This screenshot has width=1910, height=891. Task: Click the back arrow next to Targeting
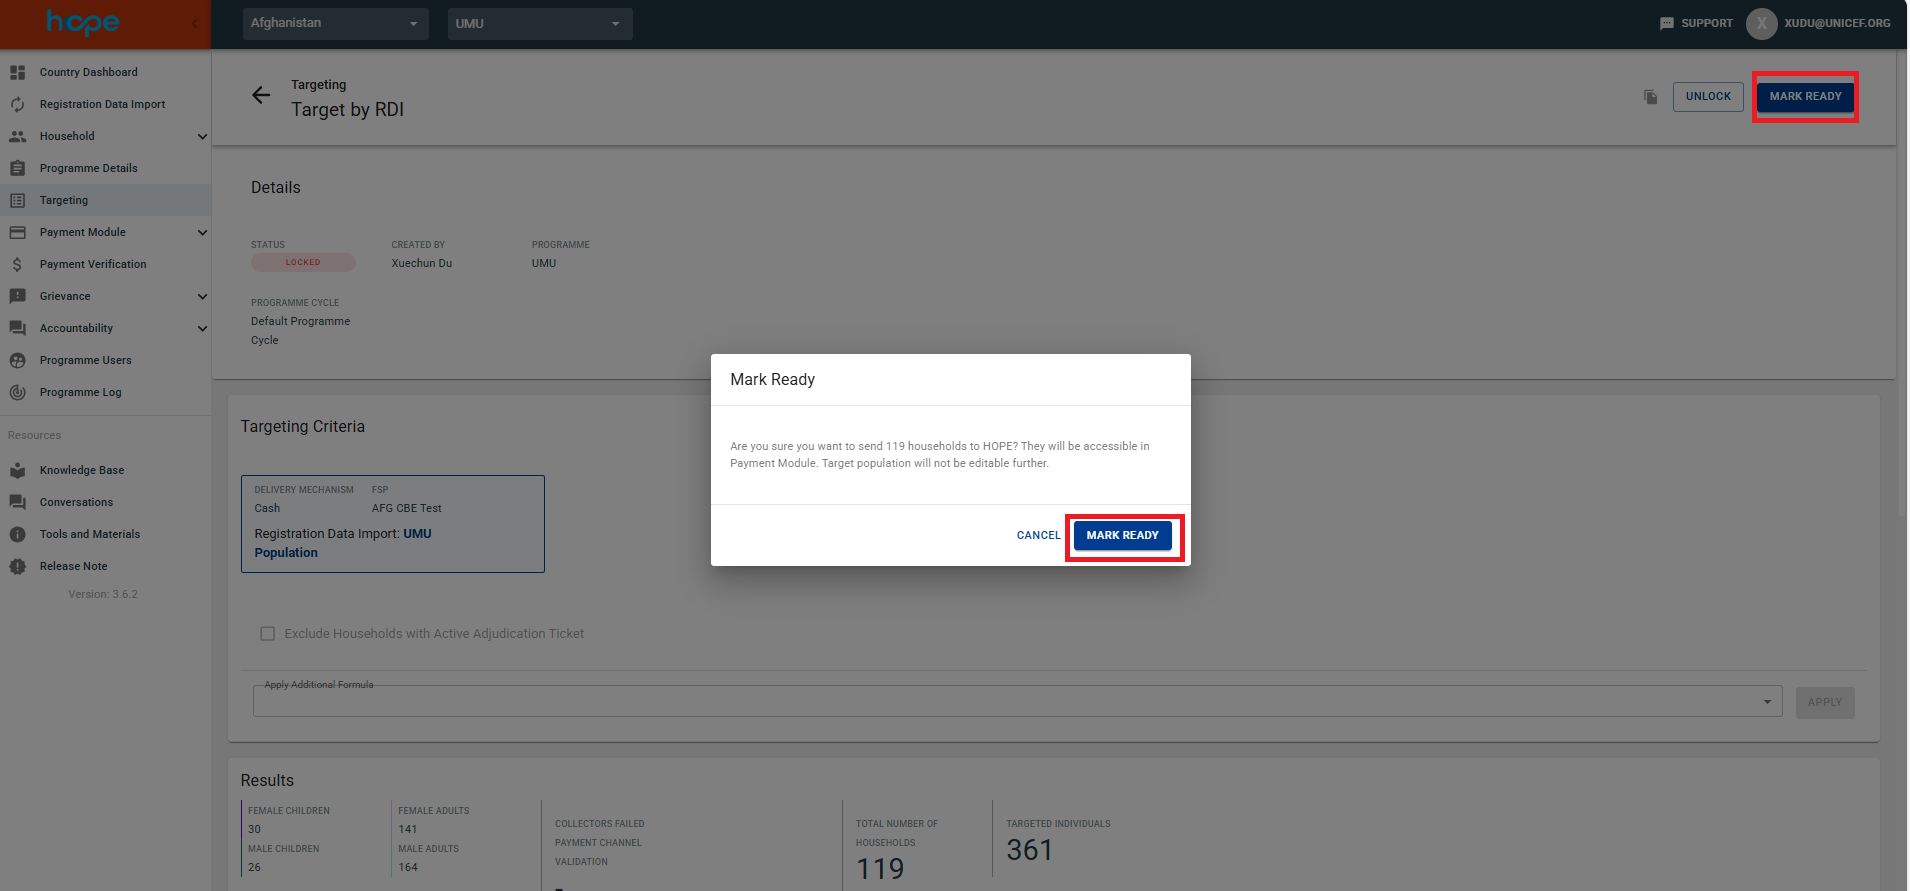(261, 95)
